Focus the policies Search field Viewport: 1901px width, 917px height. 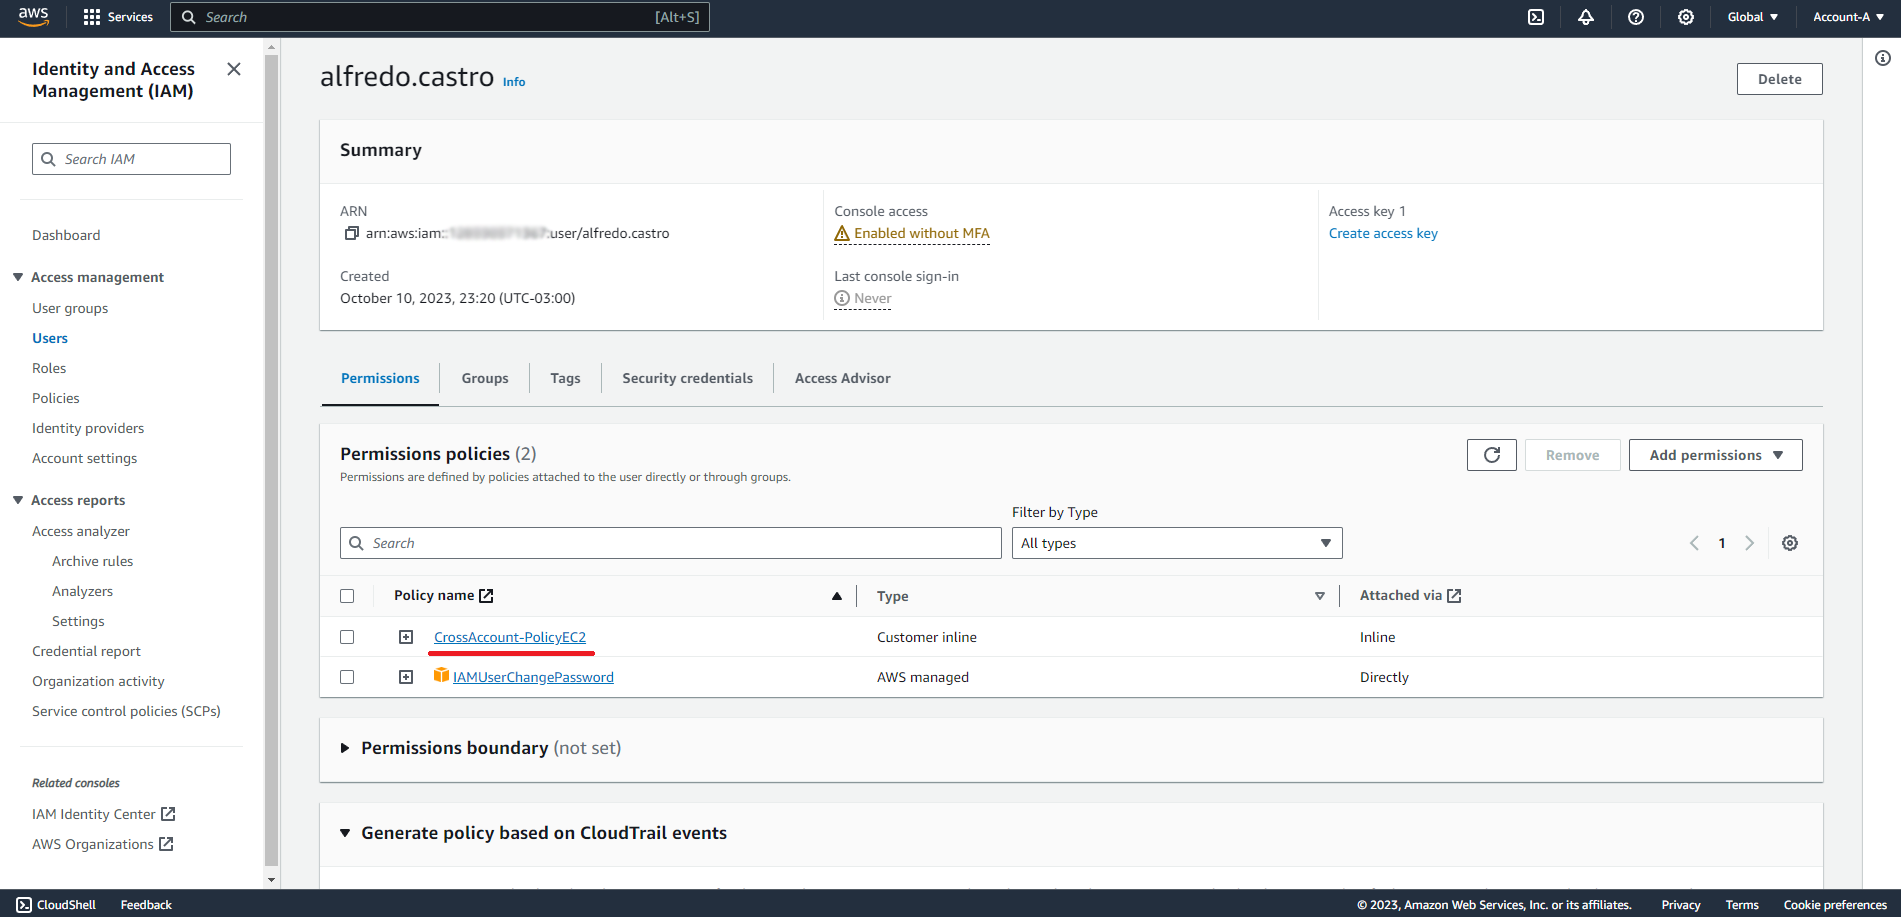pyautogui.click(x=670, y=543)
